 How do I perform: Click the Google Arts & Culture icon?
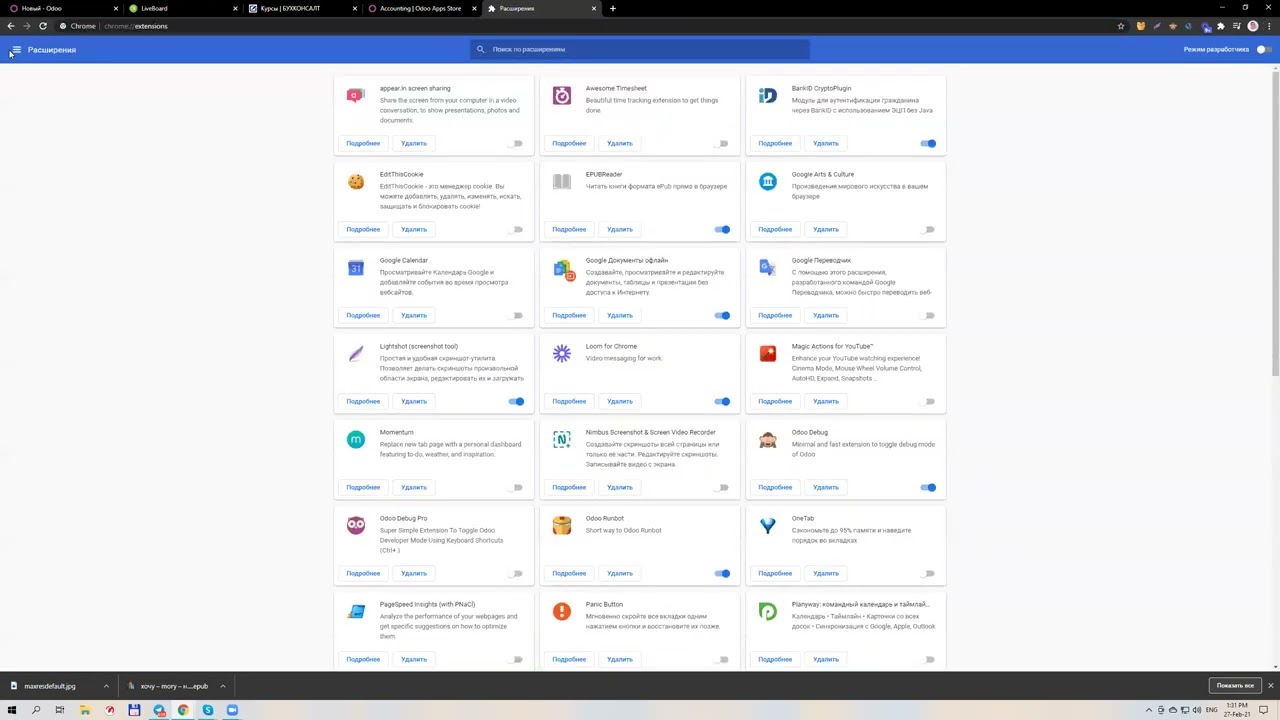click(767, 181)
